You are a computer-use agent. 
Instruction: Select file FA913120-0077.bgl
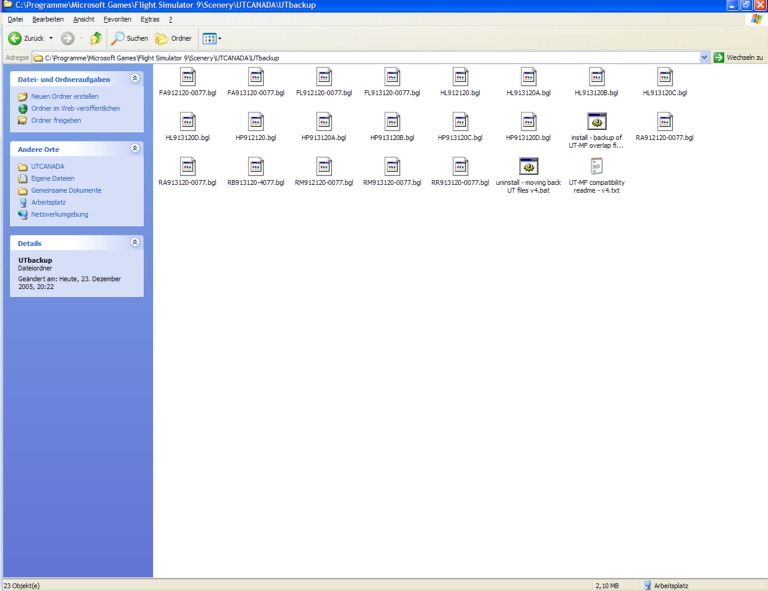coord(256,82)
